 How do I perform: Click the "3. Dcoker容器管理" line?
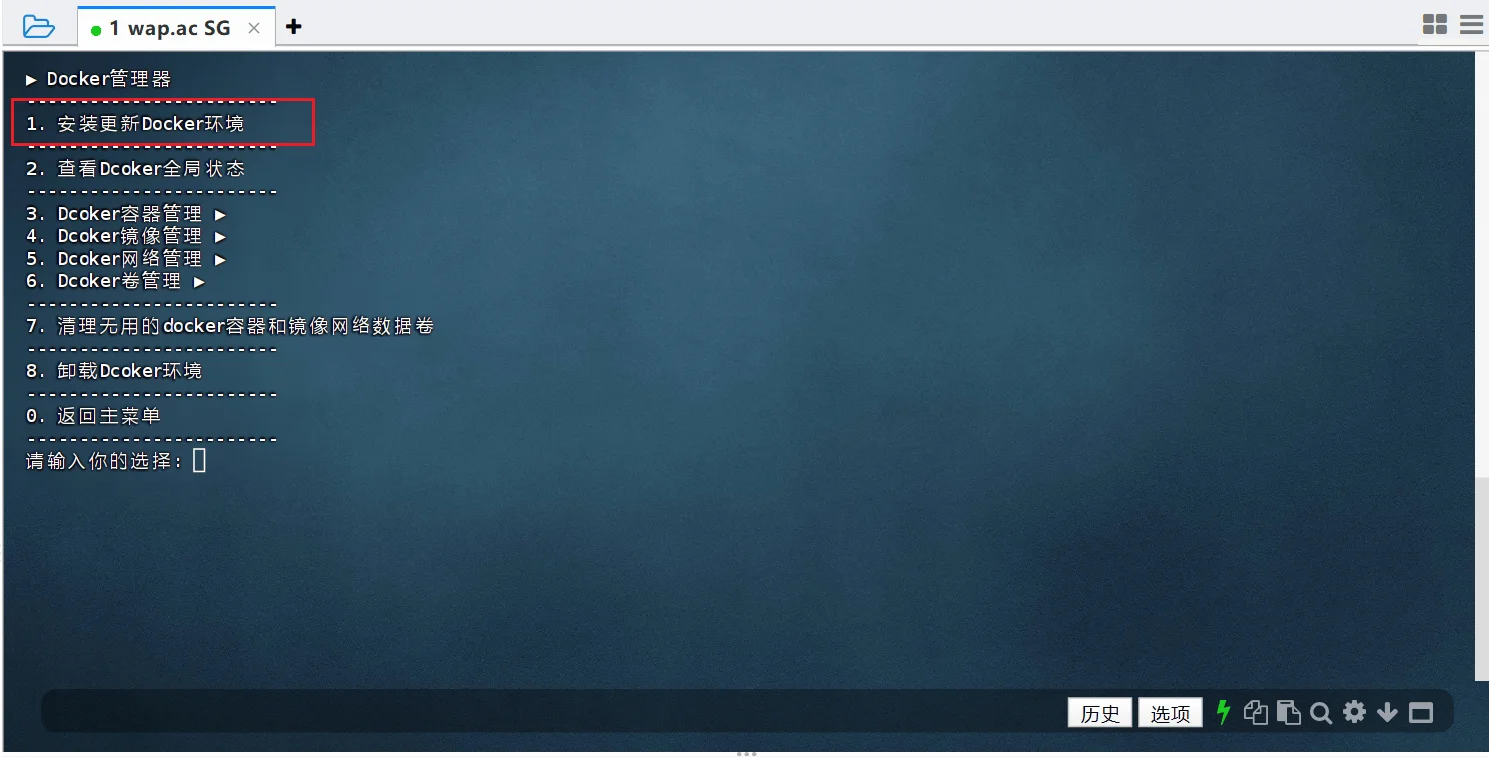click(x=126, y=214)
